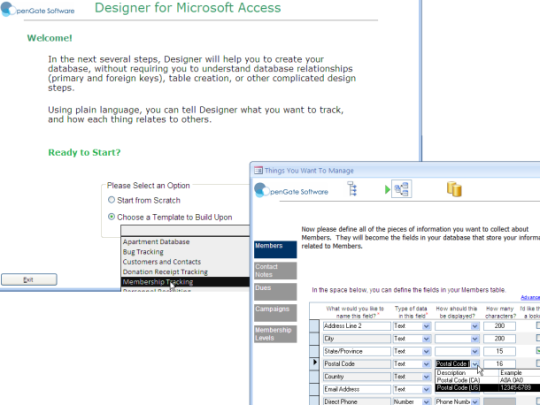Open the gold database cylinders icon
Screen dimensions: 540x405
(454, 189)
